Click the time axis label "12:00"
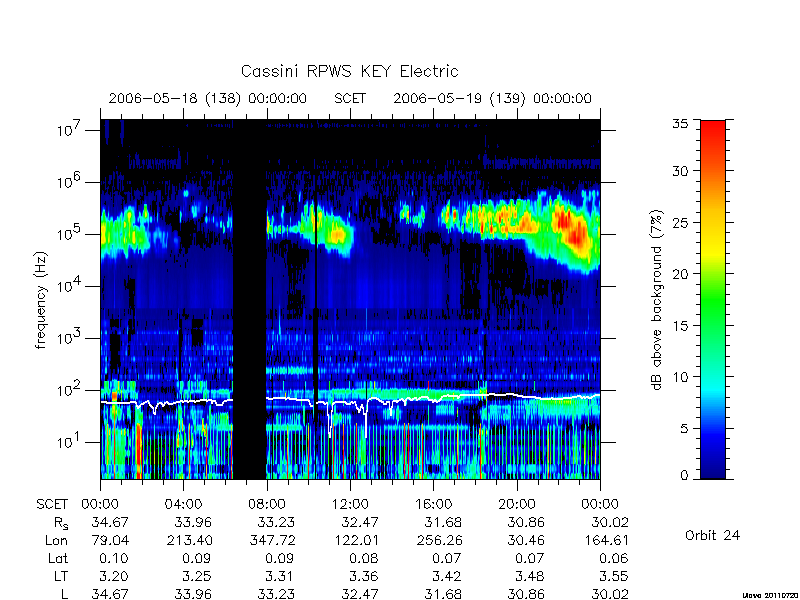This screenshot has width=800, height=600. [350, 504]
